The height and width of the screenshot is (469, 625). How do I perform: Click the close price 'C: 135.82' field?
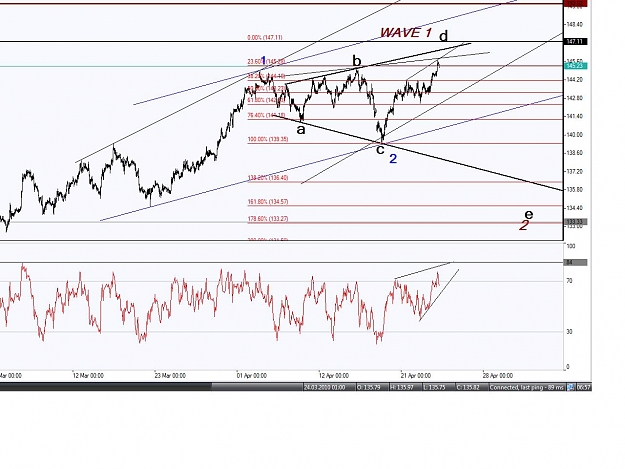pyautogui.click(x=470, y=387)
